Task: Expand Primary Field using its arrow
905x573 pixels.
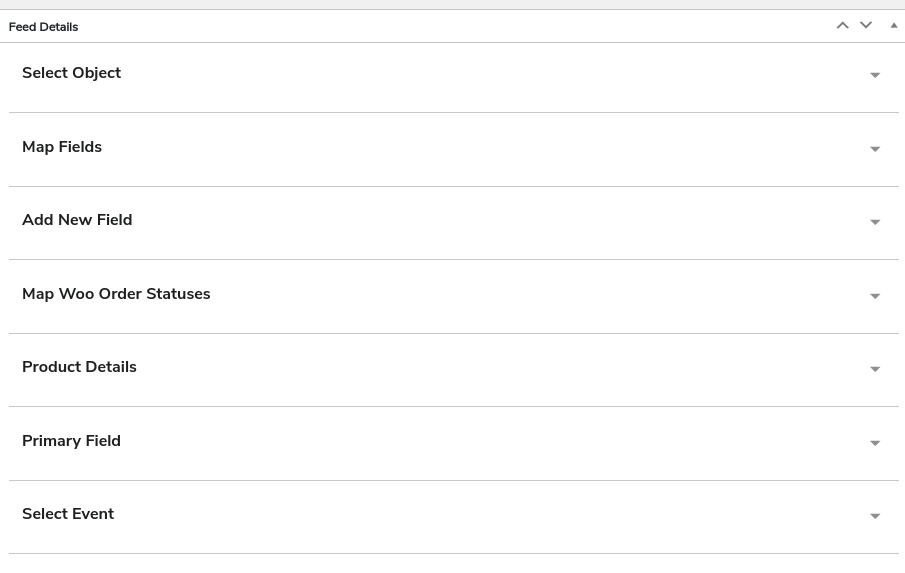Action: (875, 444)
